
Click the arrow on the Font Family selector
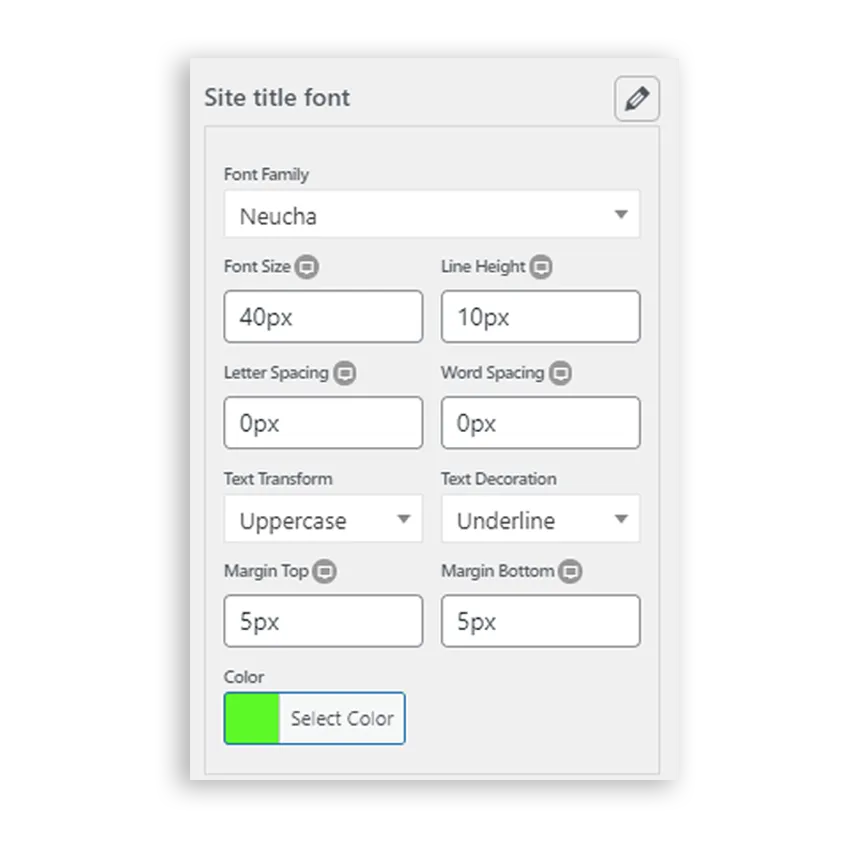[621, 214]
